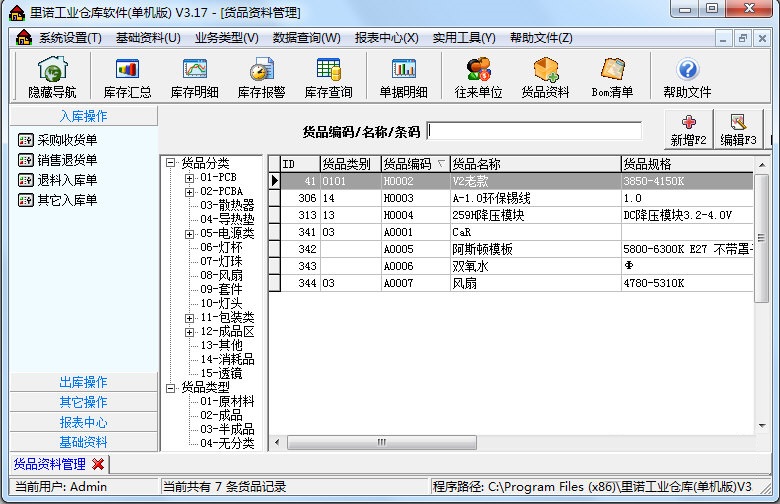
Task: Open the 库存明细 chart icon
Action: click(195, 77)
